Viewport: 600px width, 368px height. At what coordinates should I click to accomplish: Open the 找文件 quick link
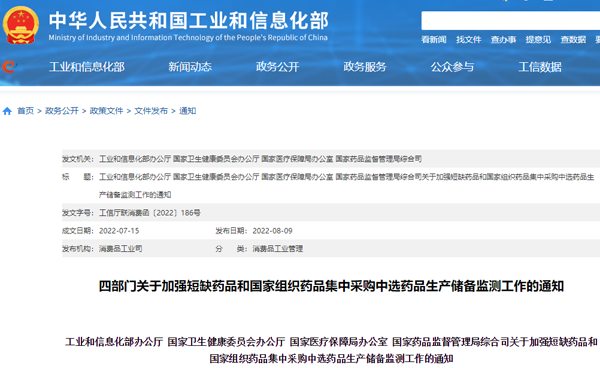coord(468,39)
